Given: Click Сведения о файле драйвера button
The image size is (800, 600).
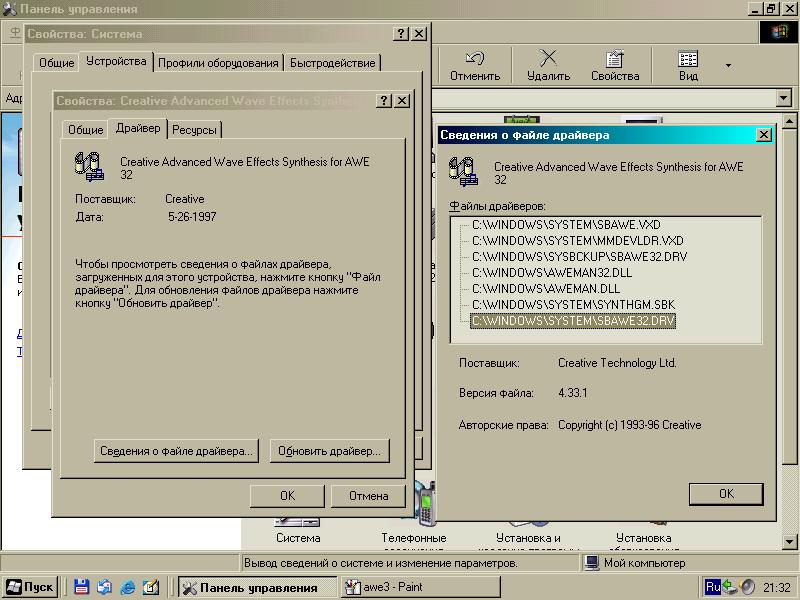Looking at the screenshot, I should click(x=176, y=451).
